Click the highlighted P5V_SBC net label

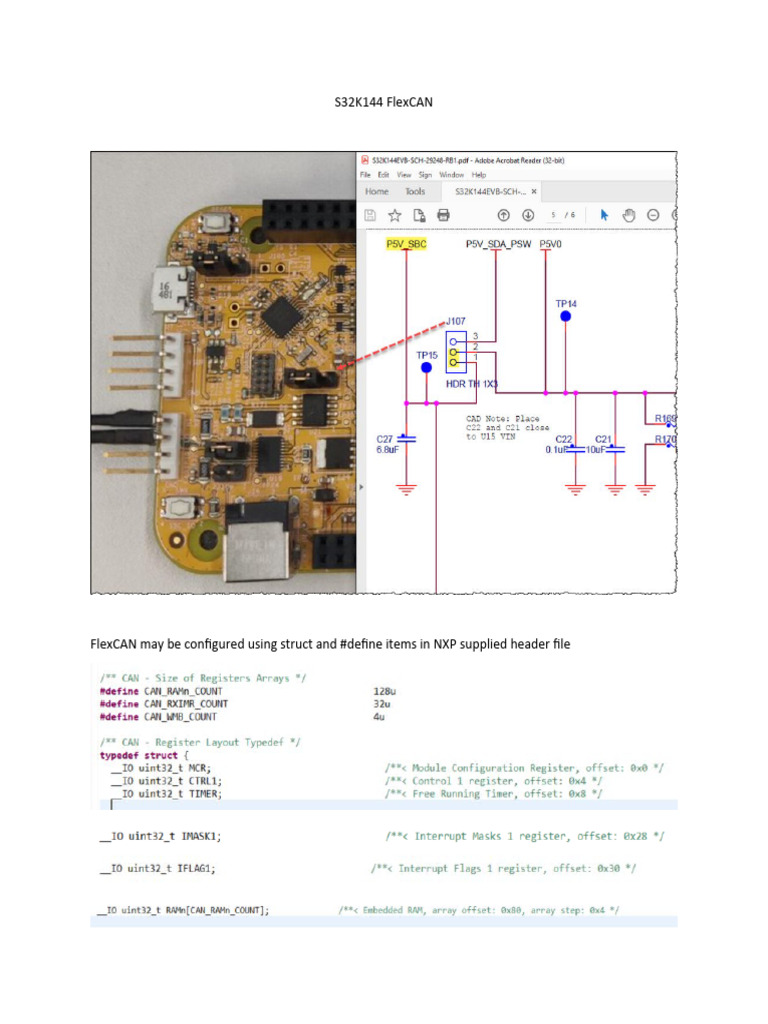click(x=406, y=244)
